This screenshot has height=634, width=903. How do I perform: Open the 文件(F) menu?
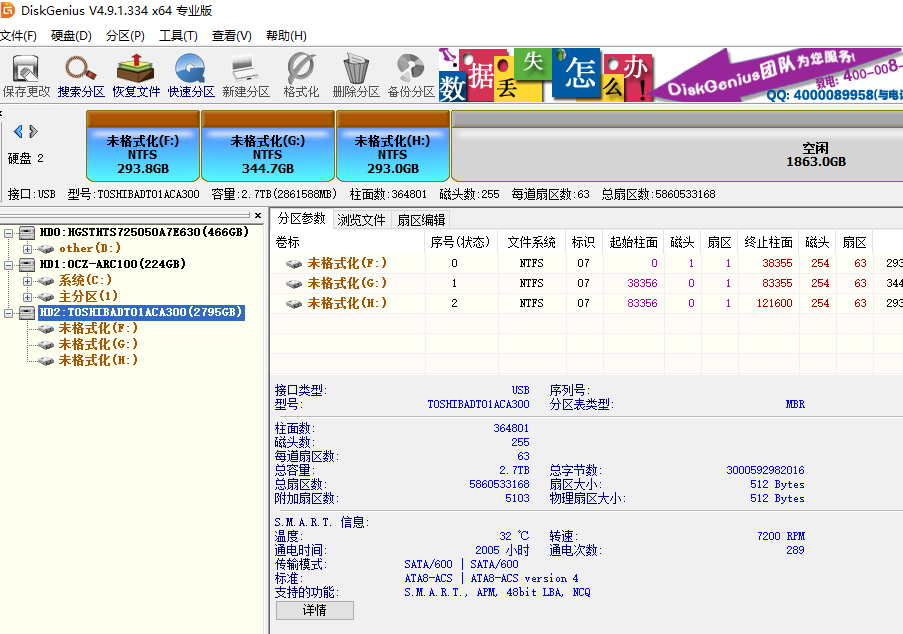click(x=18, y=36)
